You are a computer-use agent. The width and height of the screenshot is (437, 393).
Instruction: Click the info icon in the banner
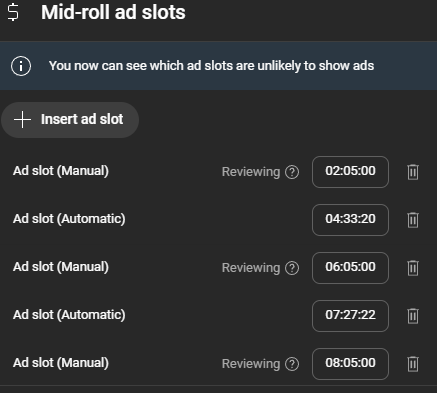click(21, 66)
